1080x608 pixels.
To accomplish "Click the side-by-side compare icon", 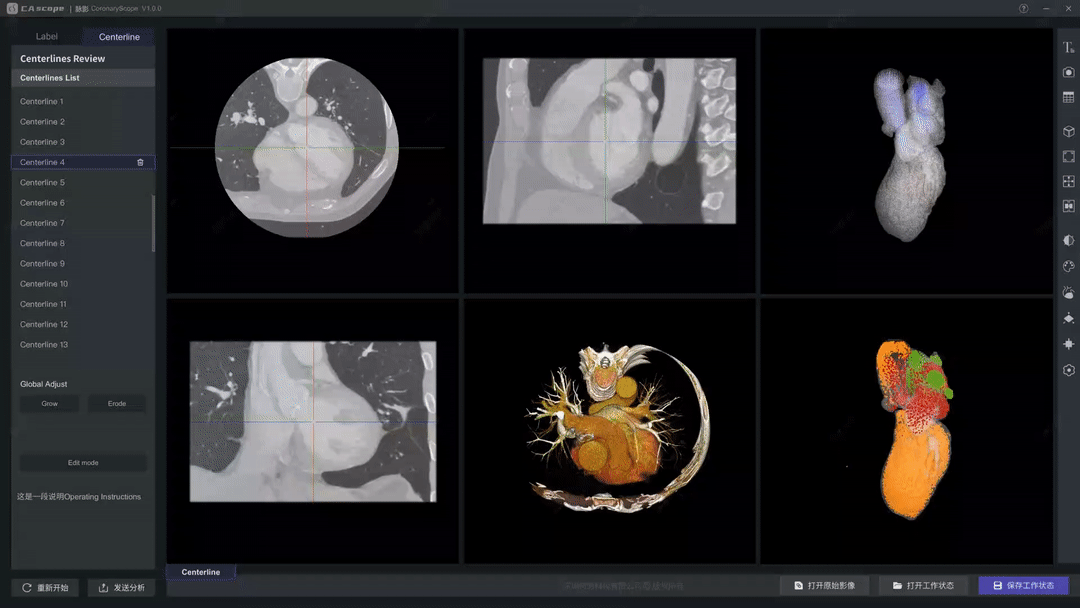I will (x=1068, y=207).
